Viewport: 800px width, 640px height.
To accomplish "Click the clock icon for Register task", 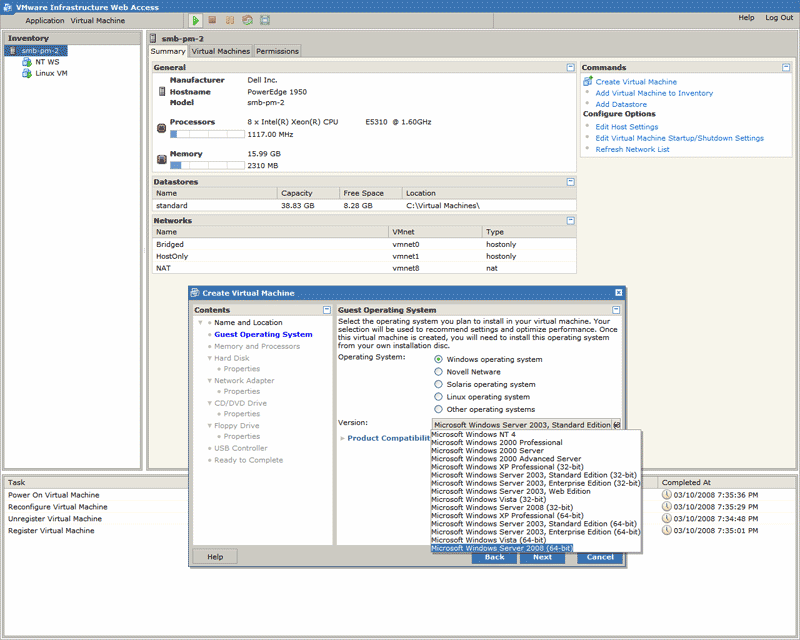I will tap(666, 530).
